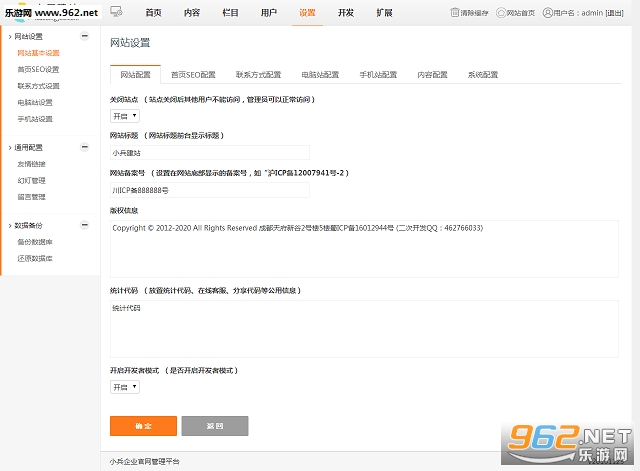Image resolution: width=640 pixels, height=471 pixels.
Task: Open the 开启开发者模式 dropdown
Action: tap(125, 387)
